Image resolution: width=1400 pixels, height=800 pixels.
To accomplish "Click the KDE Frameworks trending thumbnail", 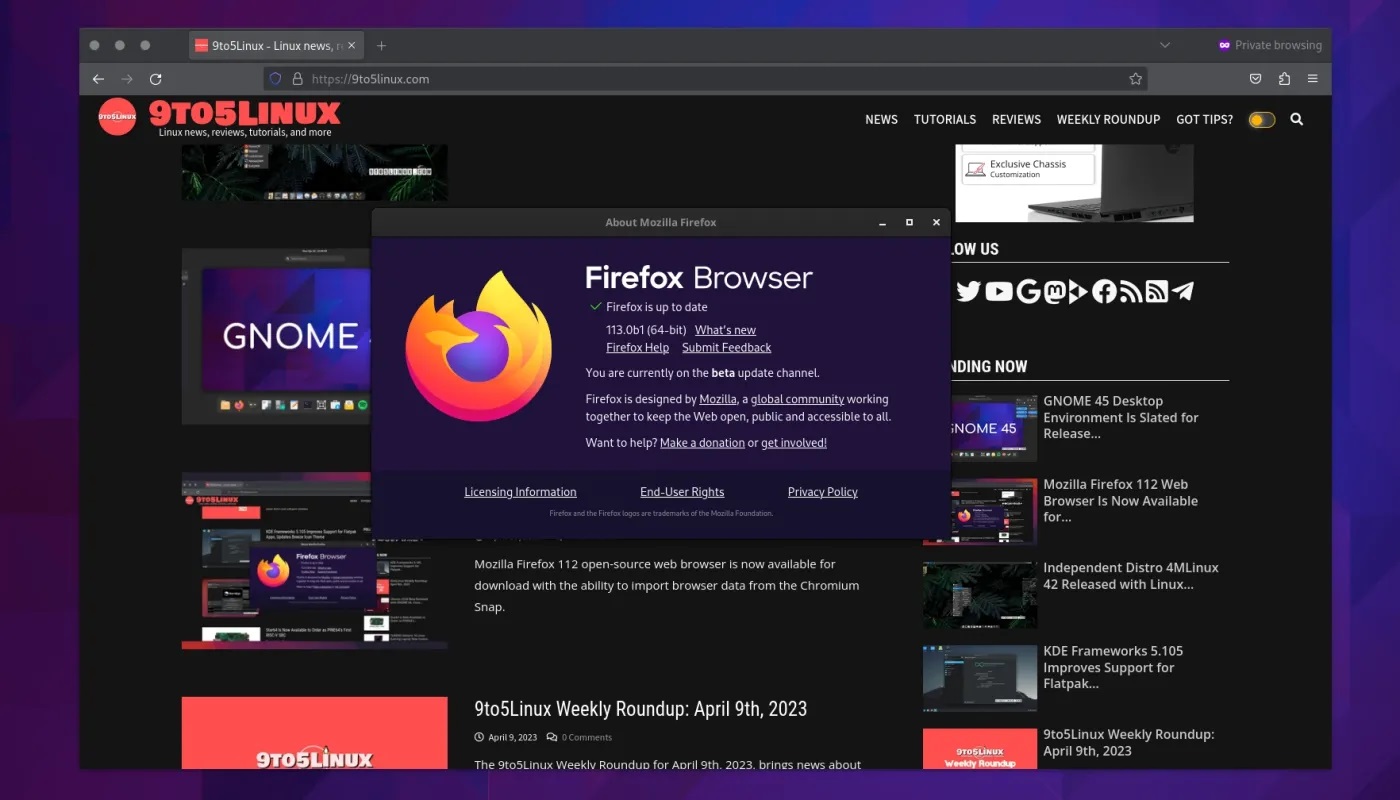I will [x=980, y=678].
